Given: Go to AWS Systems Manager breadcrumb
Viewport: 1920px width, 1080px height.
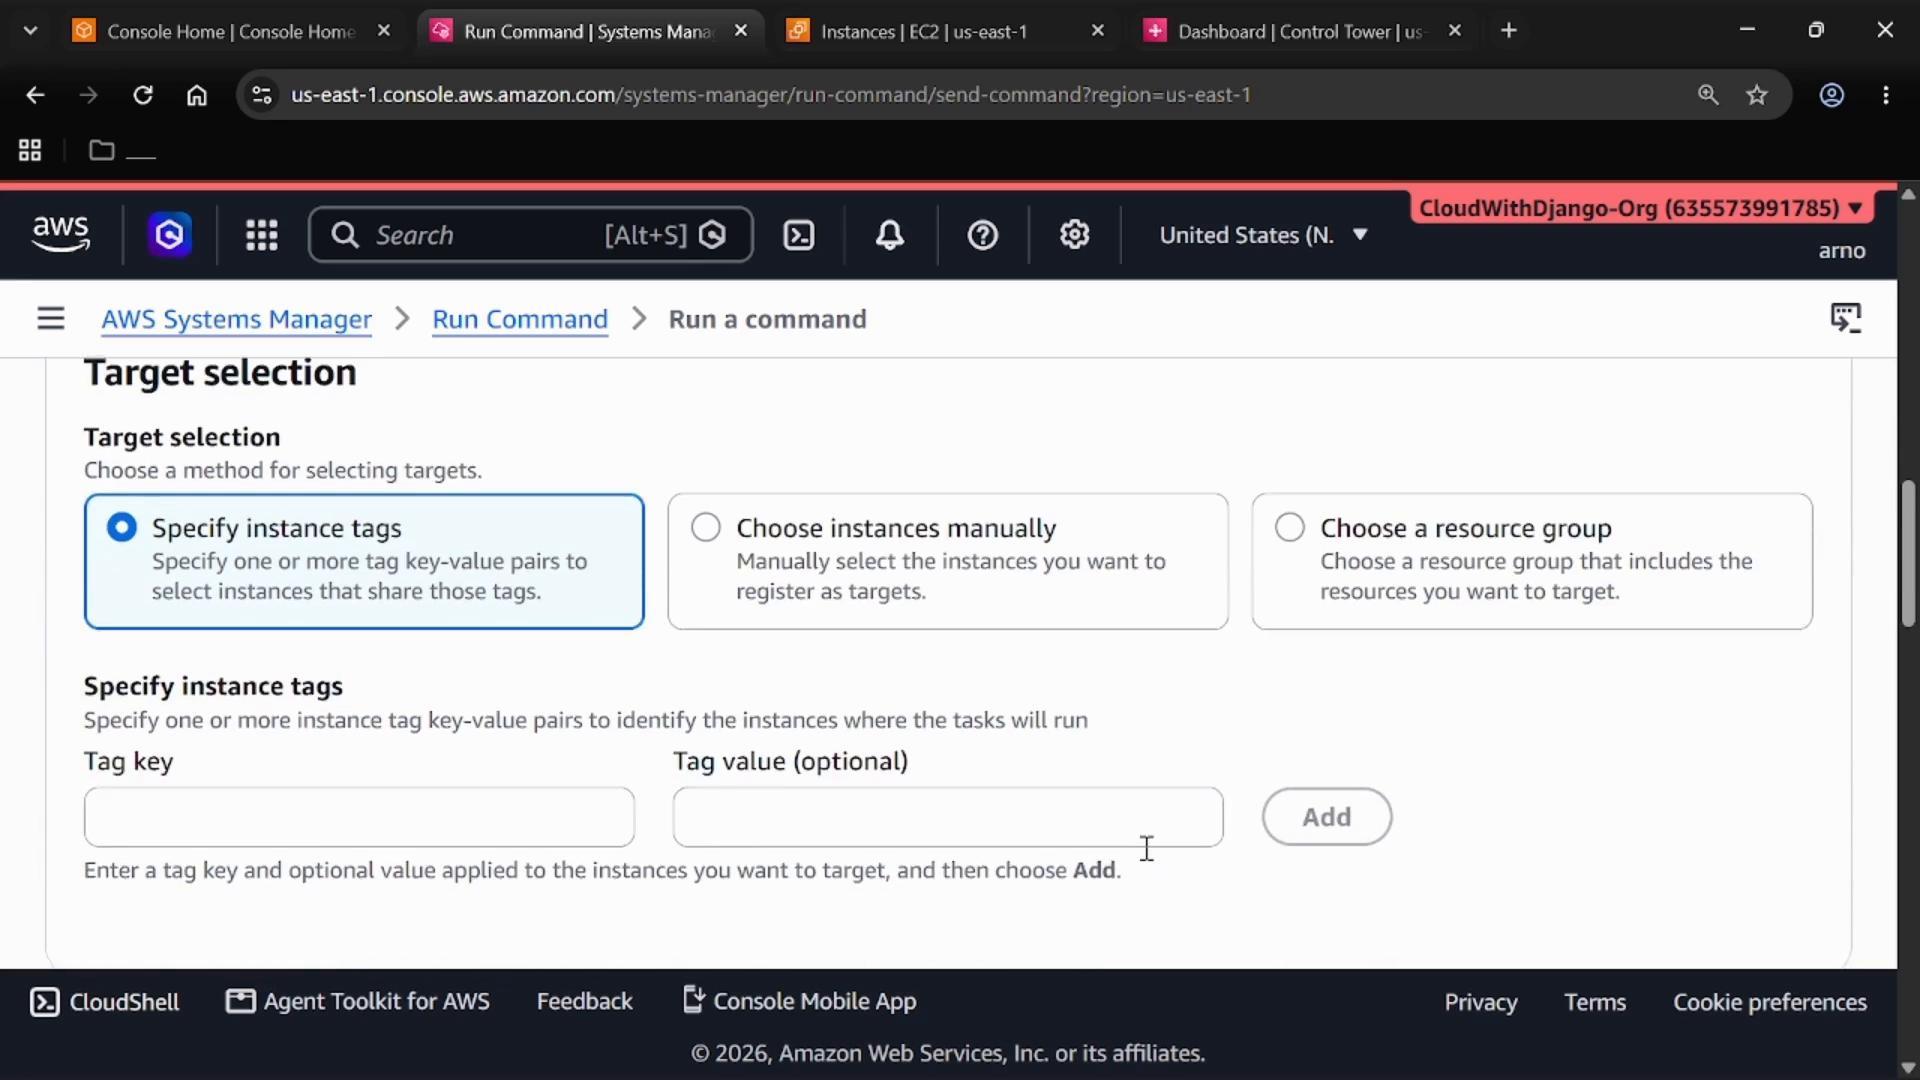Looking at the screenshot, I should pyautogui.click(x=237, y=319).
